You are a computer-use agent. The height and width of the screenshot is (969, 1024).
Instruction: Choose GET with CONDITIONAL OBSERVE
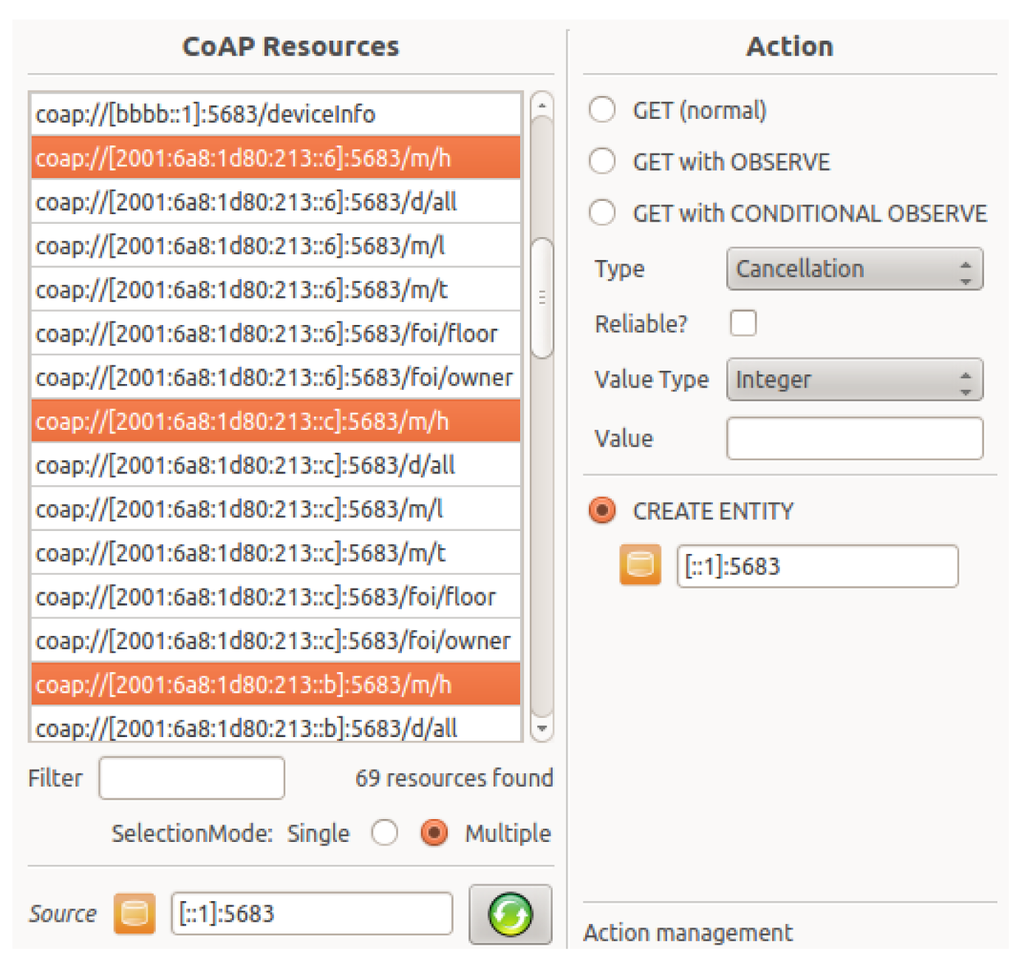coord(602,213)
